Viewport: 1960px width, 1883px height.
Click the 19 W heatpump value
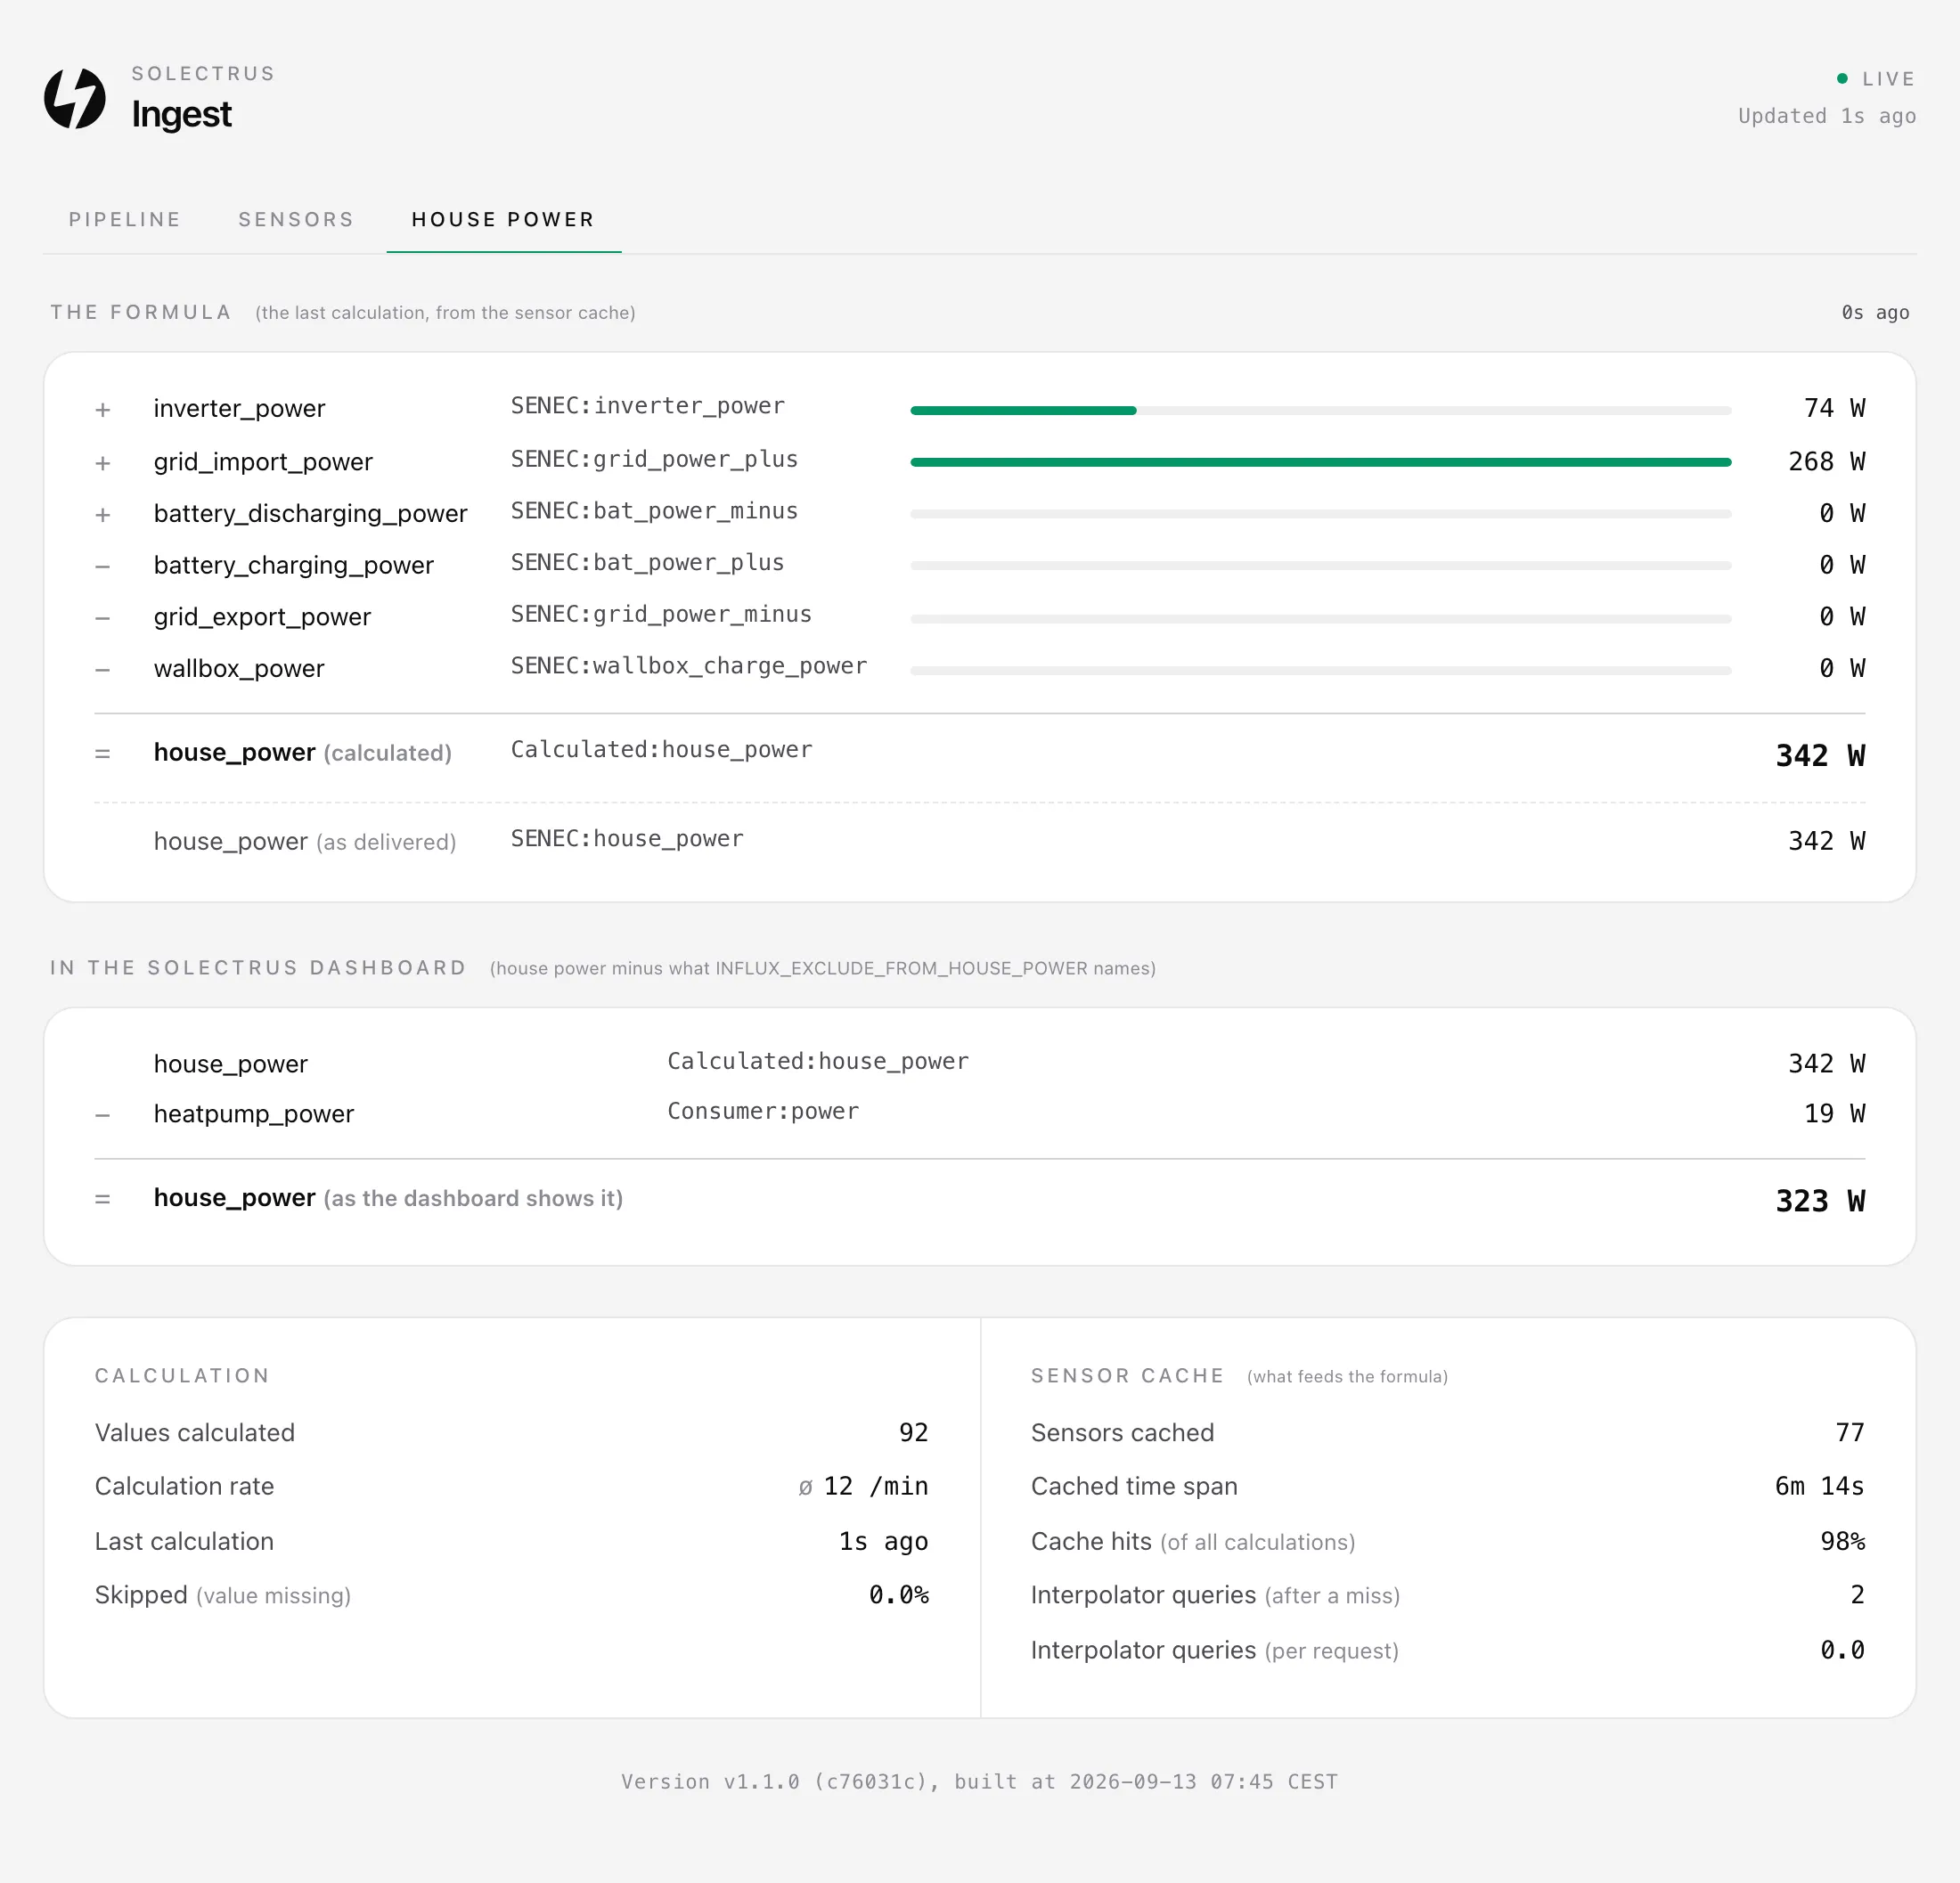1834,1113
